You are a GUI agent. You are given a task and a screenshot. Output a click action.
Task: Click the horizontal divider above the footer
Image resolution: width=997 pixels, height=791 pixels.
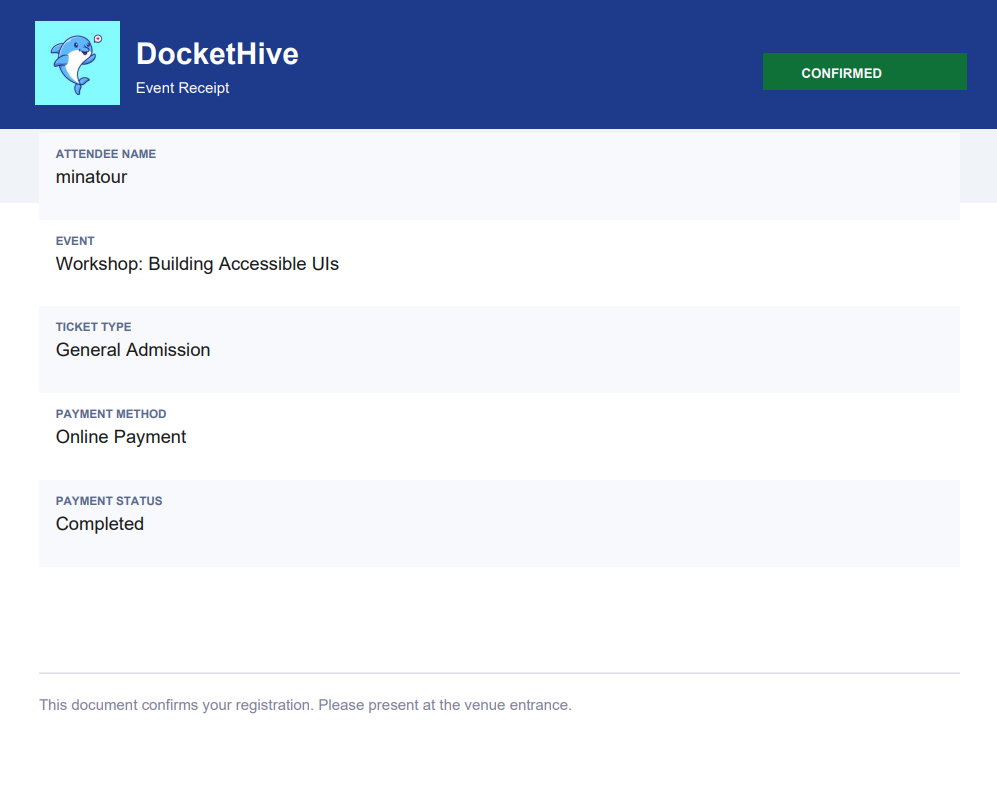pyautogui.click(x=499, y=673)
